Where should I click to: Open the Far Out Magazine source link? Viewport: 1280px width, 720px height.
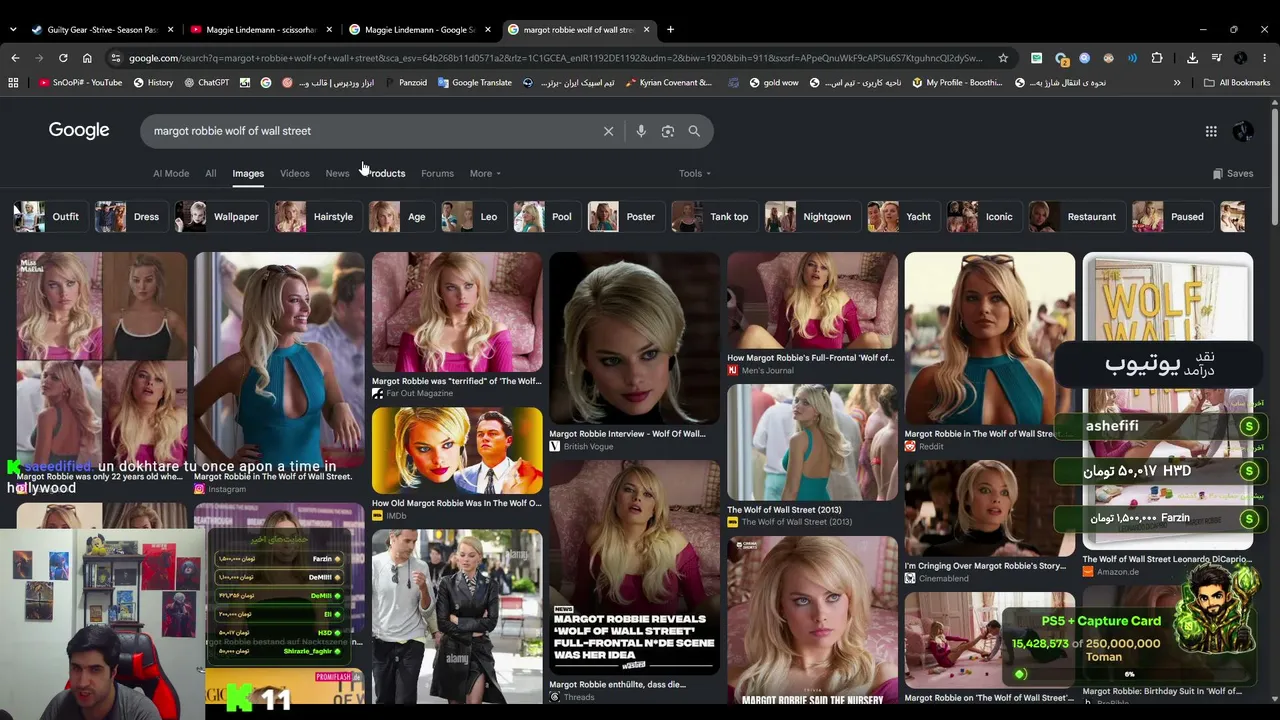[x=419, y=394]
